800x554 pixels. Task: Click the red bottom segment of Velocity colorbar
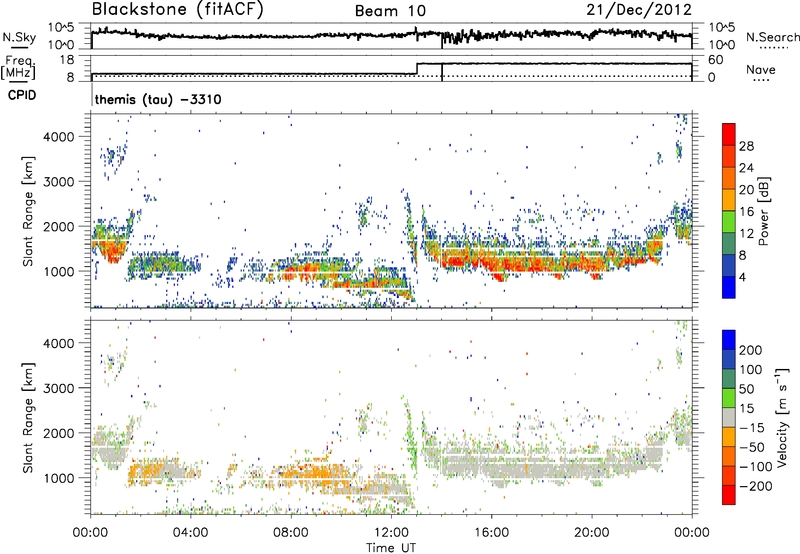729,495
